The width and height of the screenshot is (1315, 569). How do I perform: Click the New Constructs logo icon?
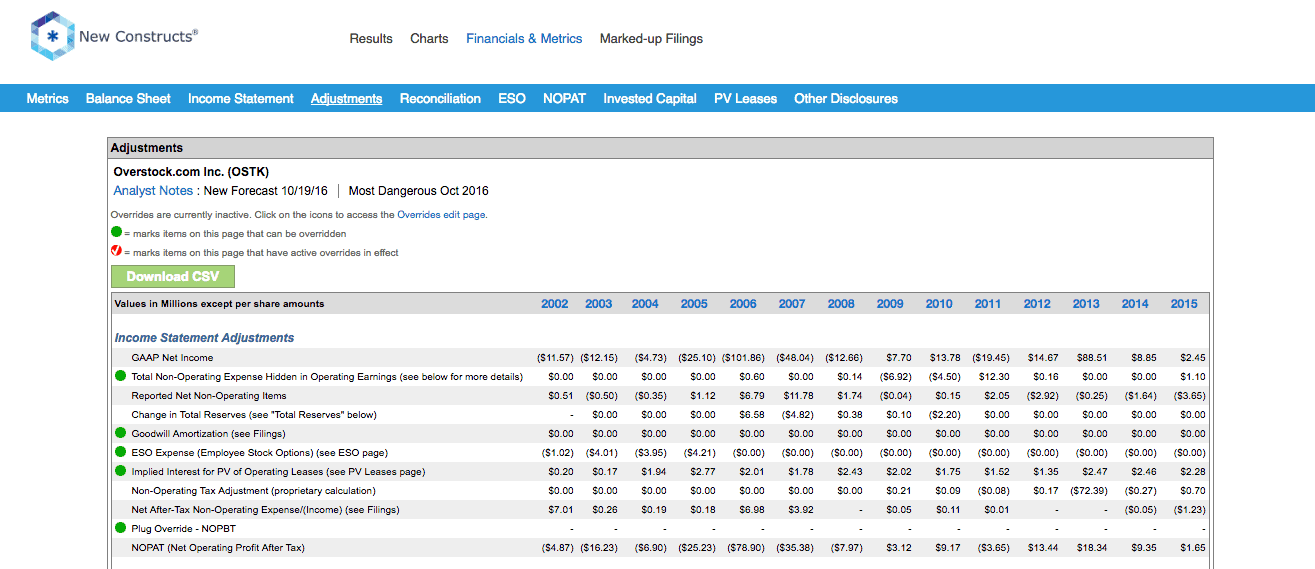coord(52,37)
